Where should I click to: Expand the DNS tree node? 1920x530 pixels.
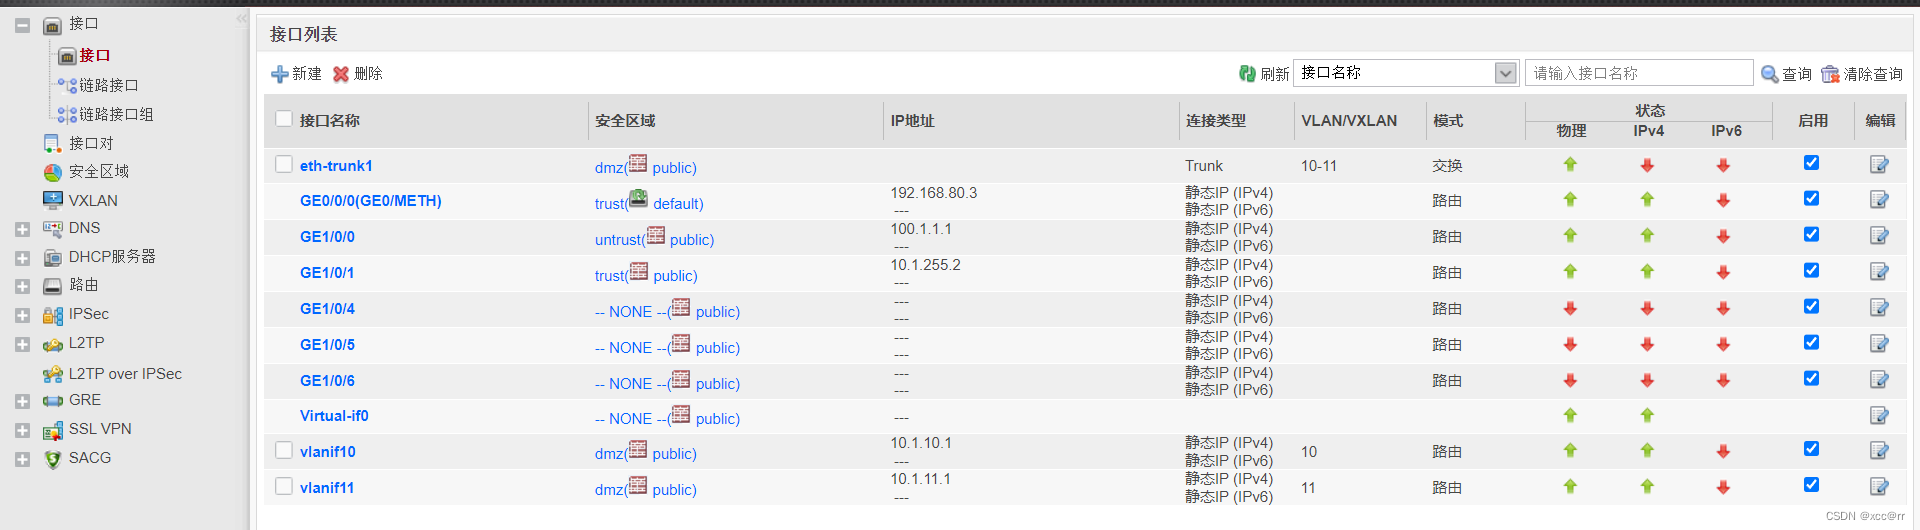(22, 229)
